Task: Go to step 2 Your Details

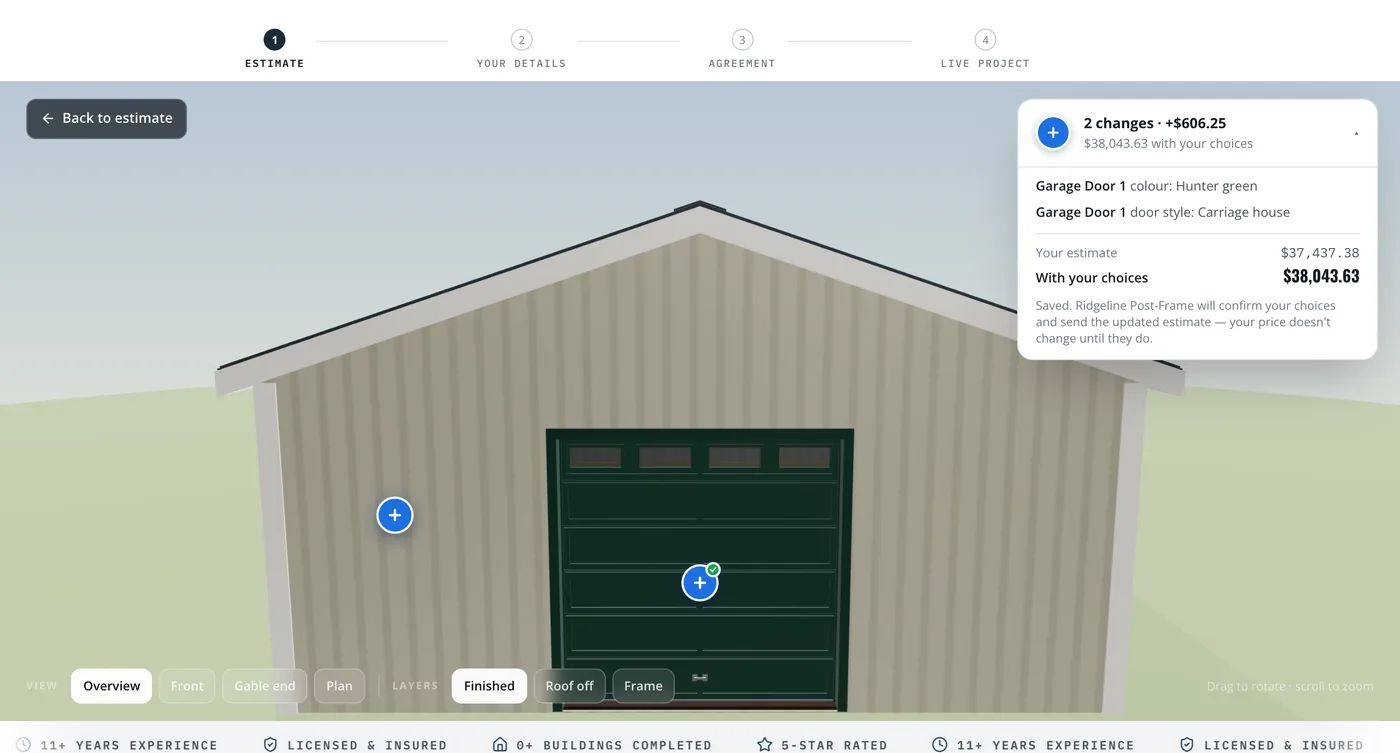Action: tap(521, 48)
